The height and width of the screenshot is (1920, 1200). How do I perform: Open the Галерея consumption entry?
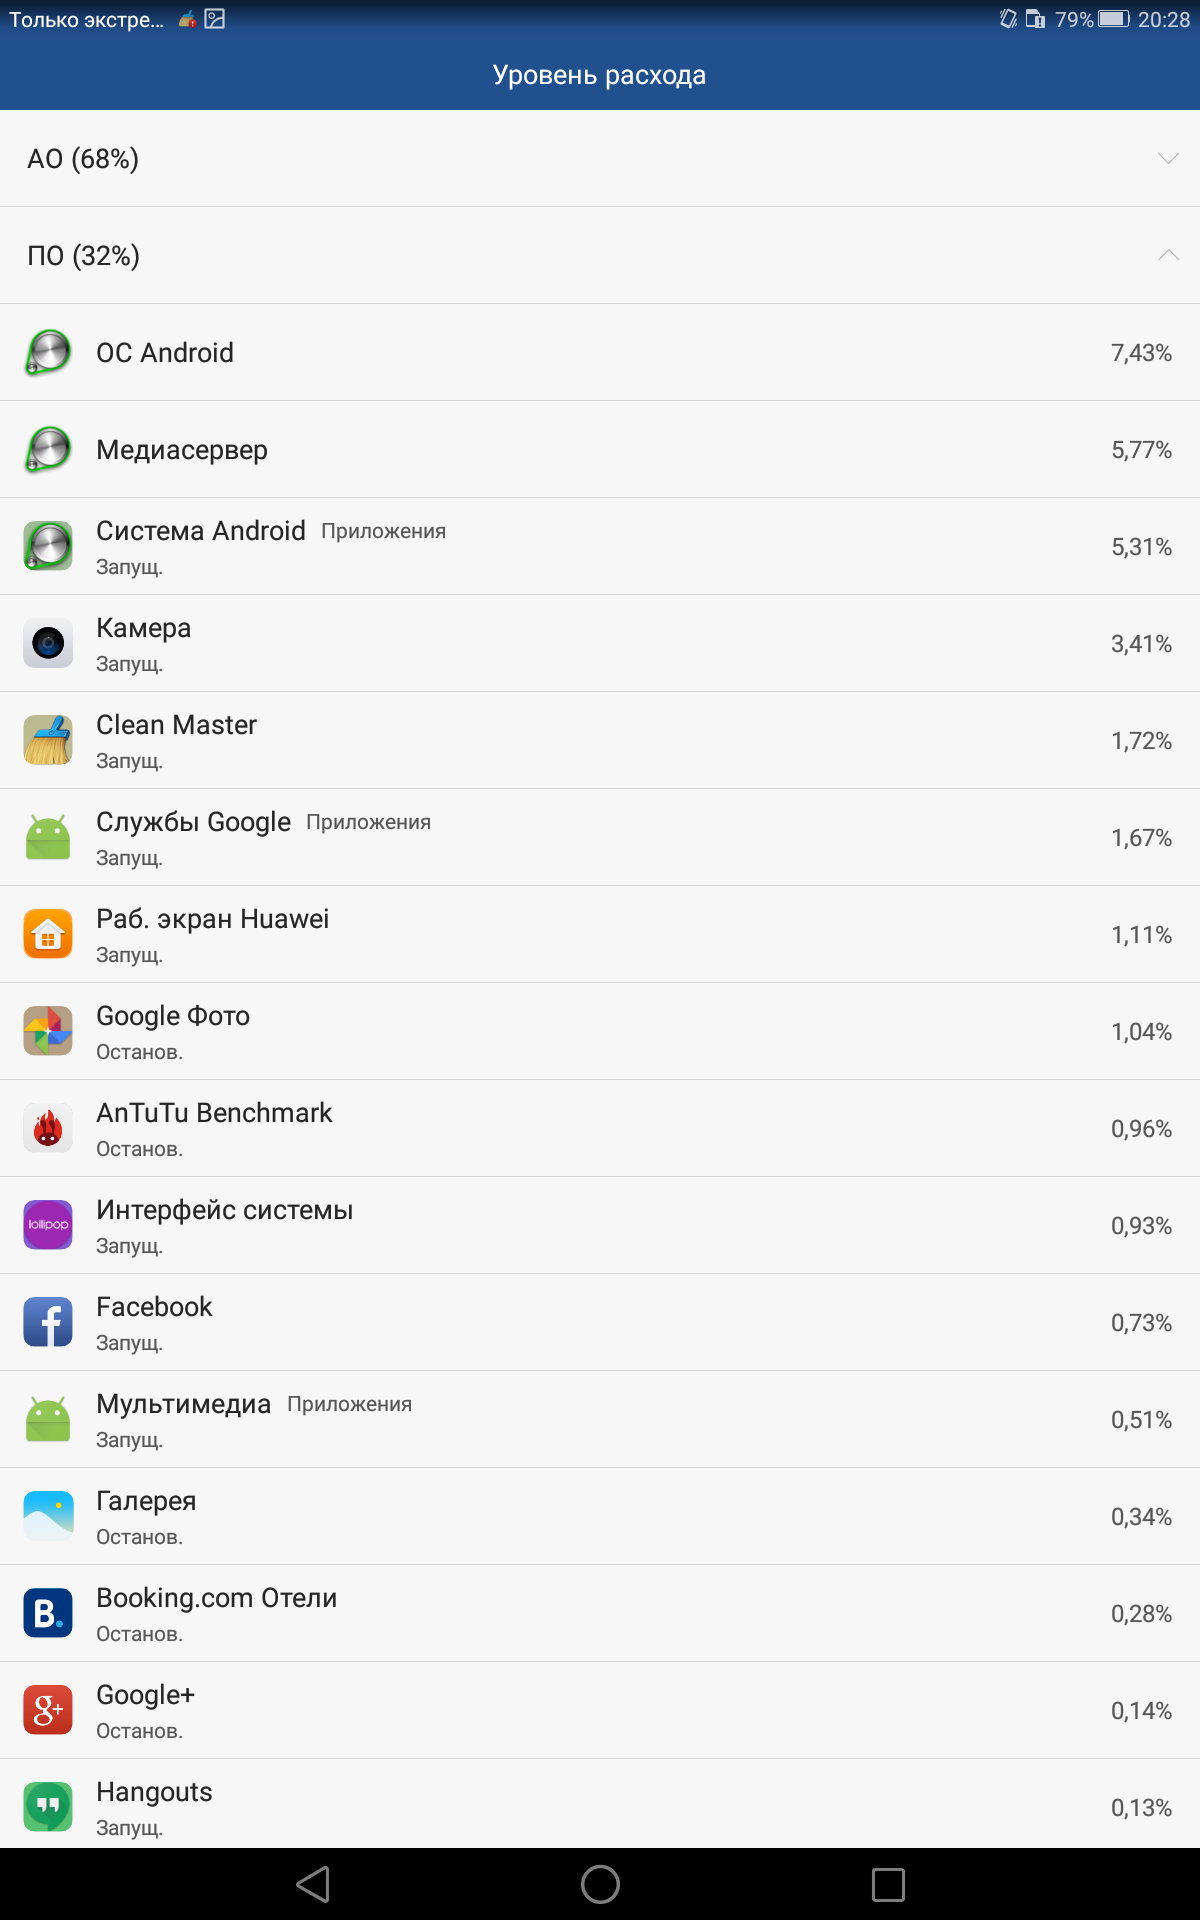(x=600, y=1517)
